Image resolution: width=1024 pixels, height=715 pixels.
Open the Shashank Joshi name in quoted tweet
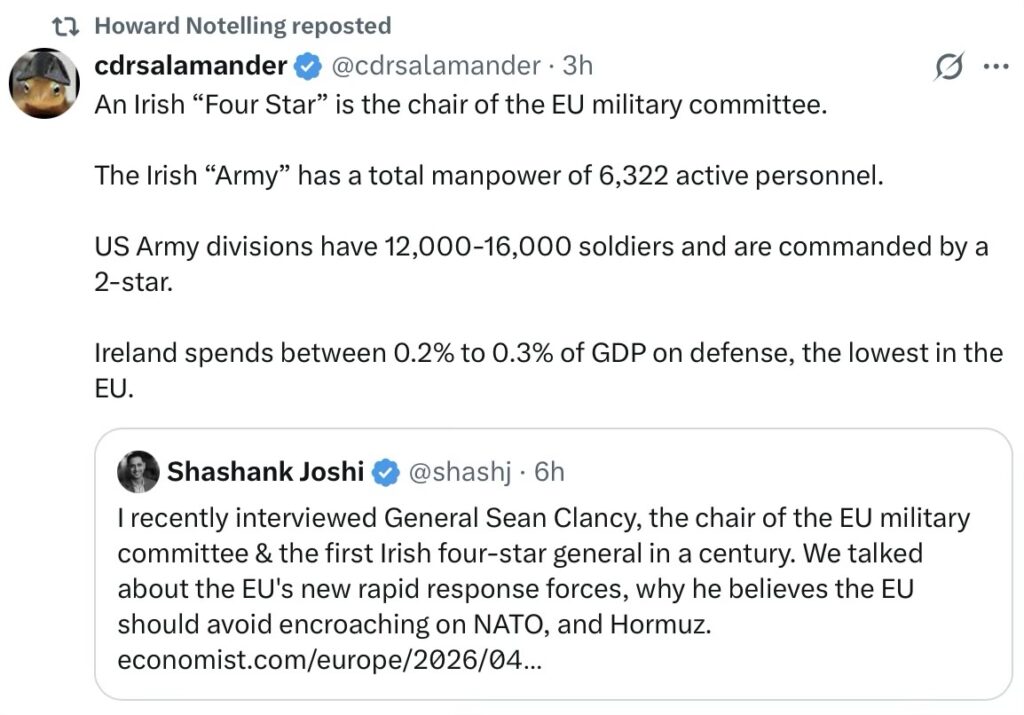point(265,471)
